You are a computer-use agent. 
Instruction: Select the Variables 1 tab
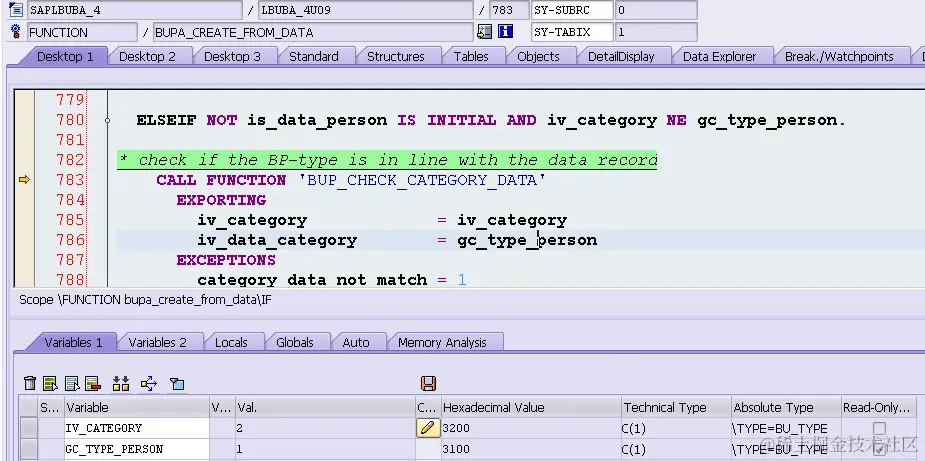[x=73, y=342]
